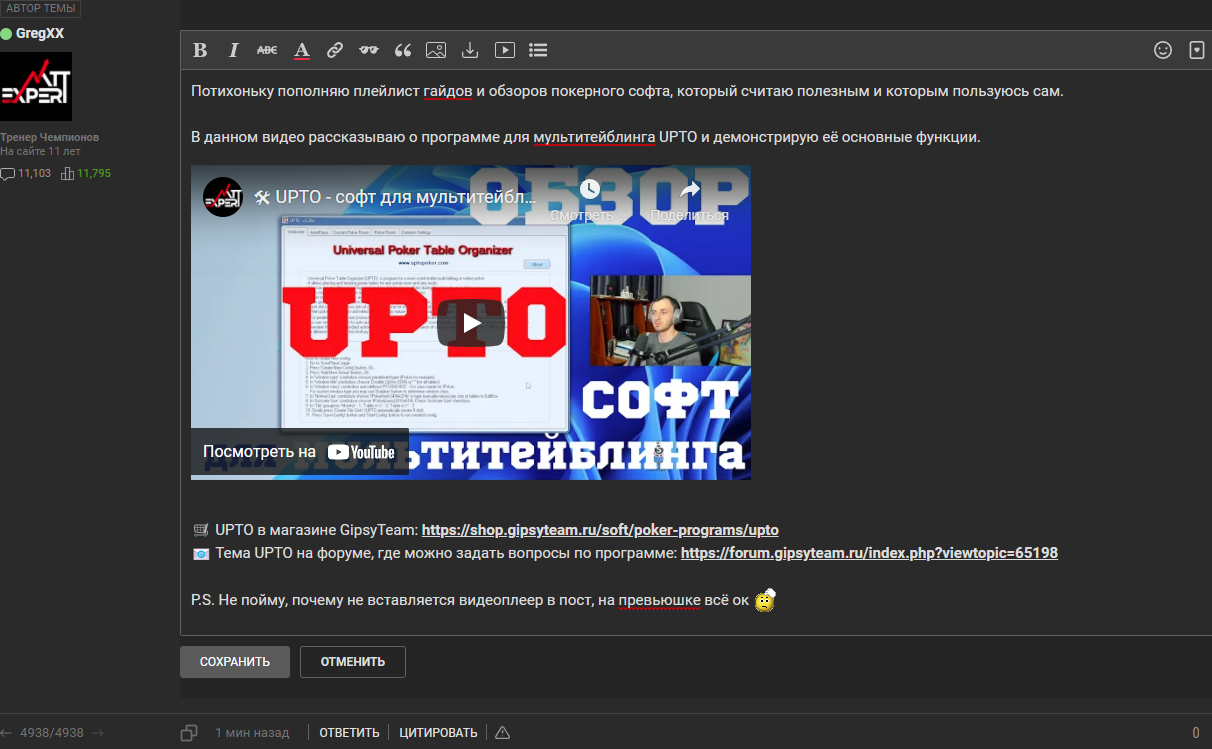1212x749 pixels.
Task: Click GregXX's MTT Expert avatar
Action: click(36, 87)
